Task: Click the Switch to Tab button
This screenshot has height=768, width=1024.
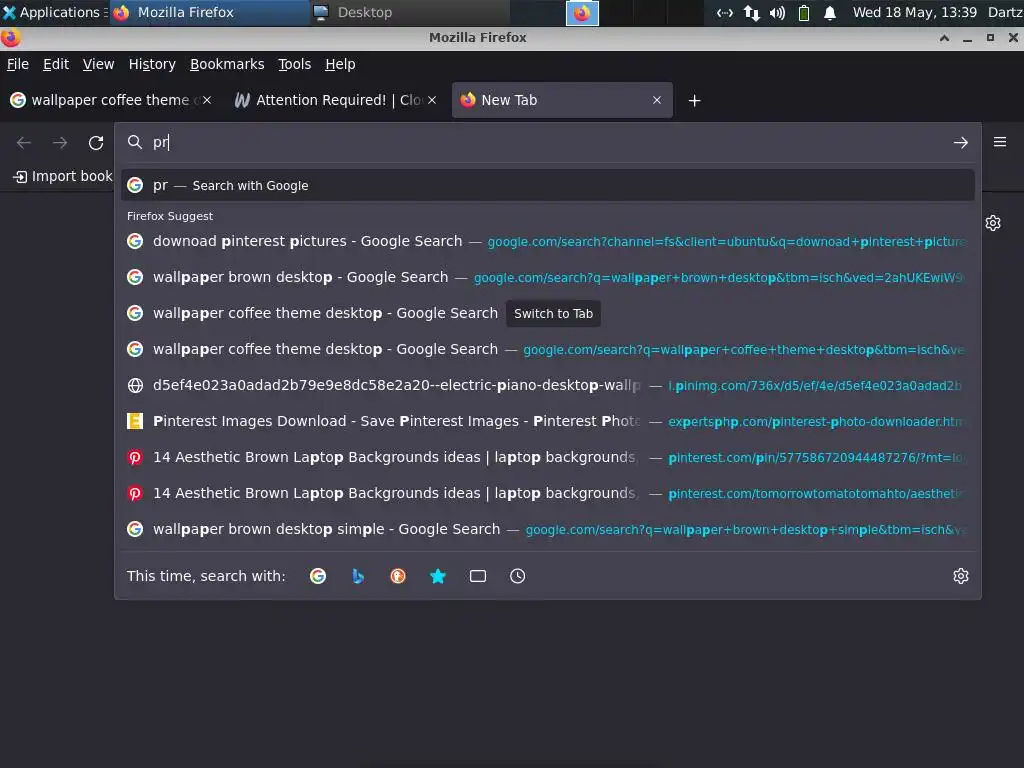Action: (553, 313)
